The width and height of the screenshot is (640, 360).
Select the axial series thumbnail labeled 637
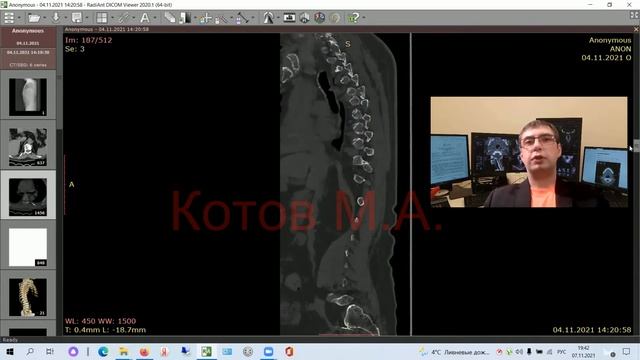tap(28, 147)
